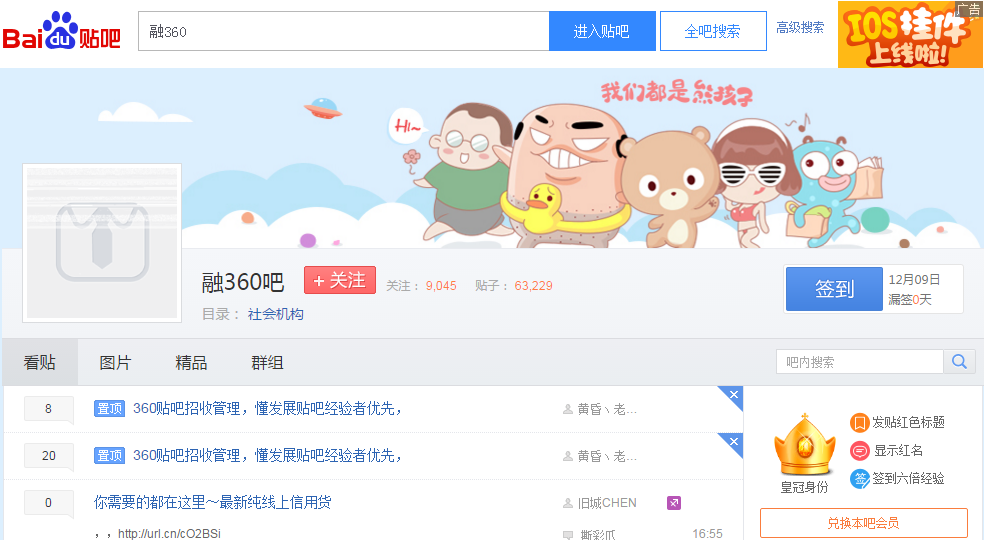Click the first 置顶 pinned tag
The image size is (984, 540).
coord(109,409)
